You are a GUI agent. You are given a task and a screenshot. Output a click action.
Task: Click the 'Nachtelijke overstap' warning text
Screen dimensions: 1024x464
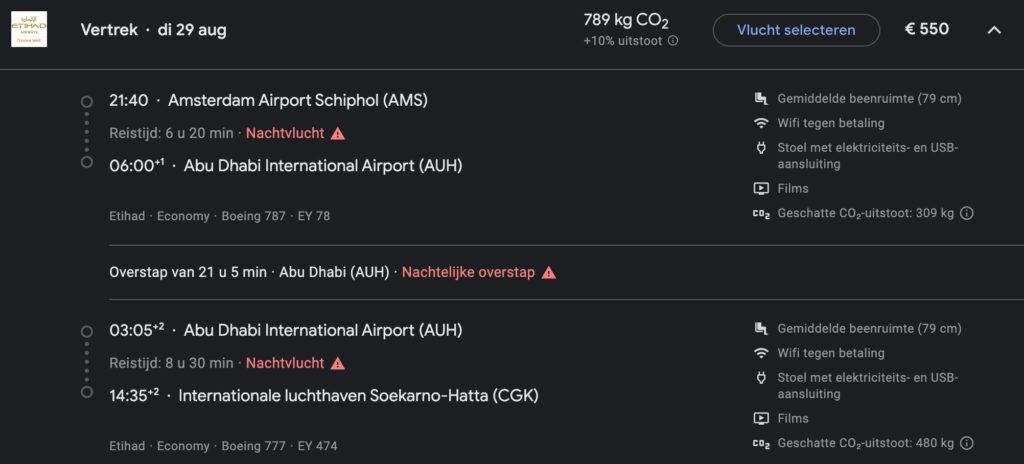click(x=468, y=272)
